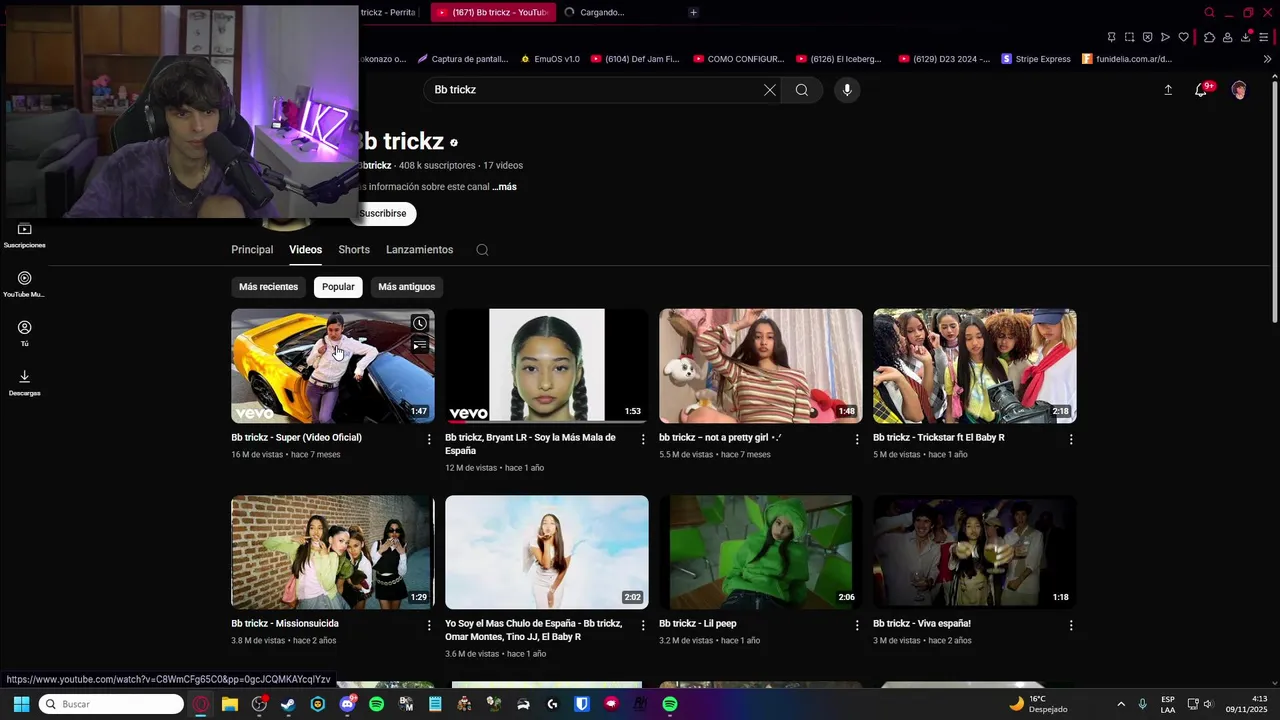Open Suscripciones in the sidebar

(24, 236)
